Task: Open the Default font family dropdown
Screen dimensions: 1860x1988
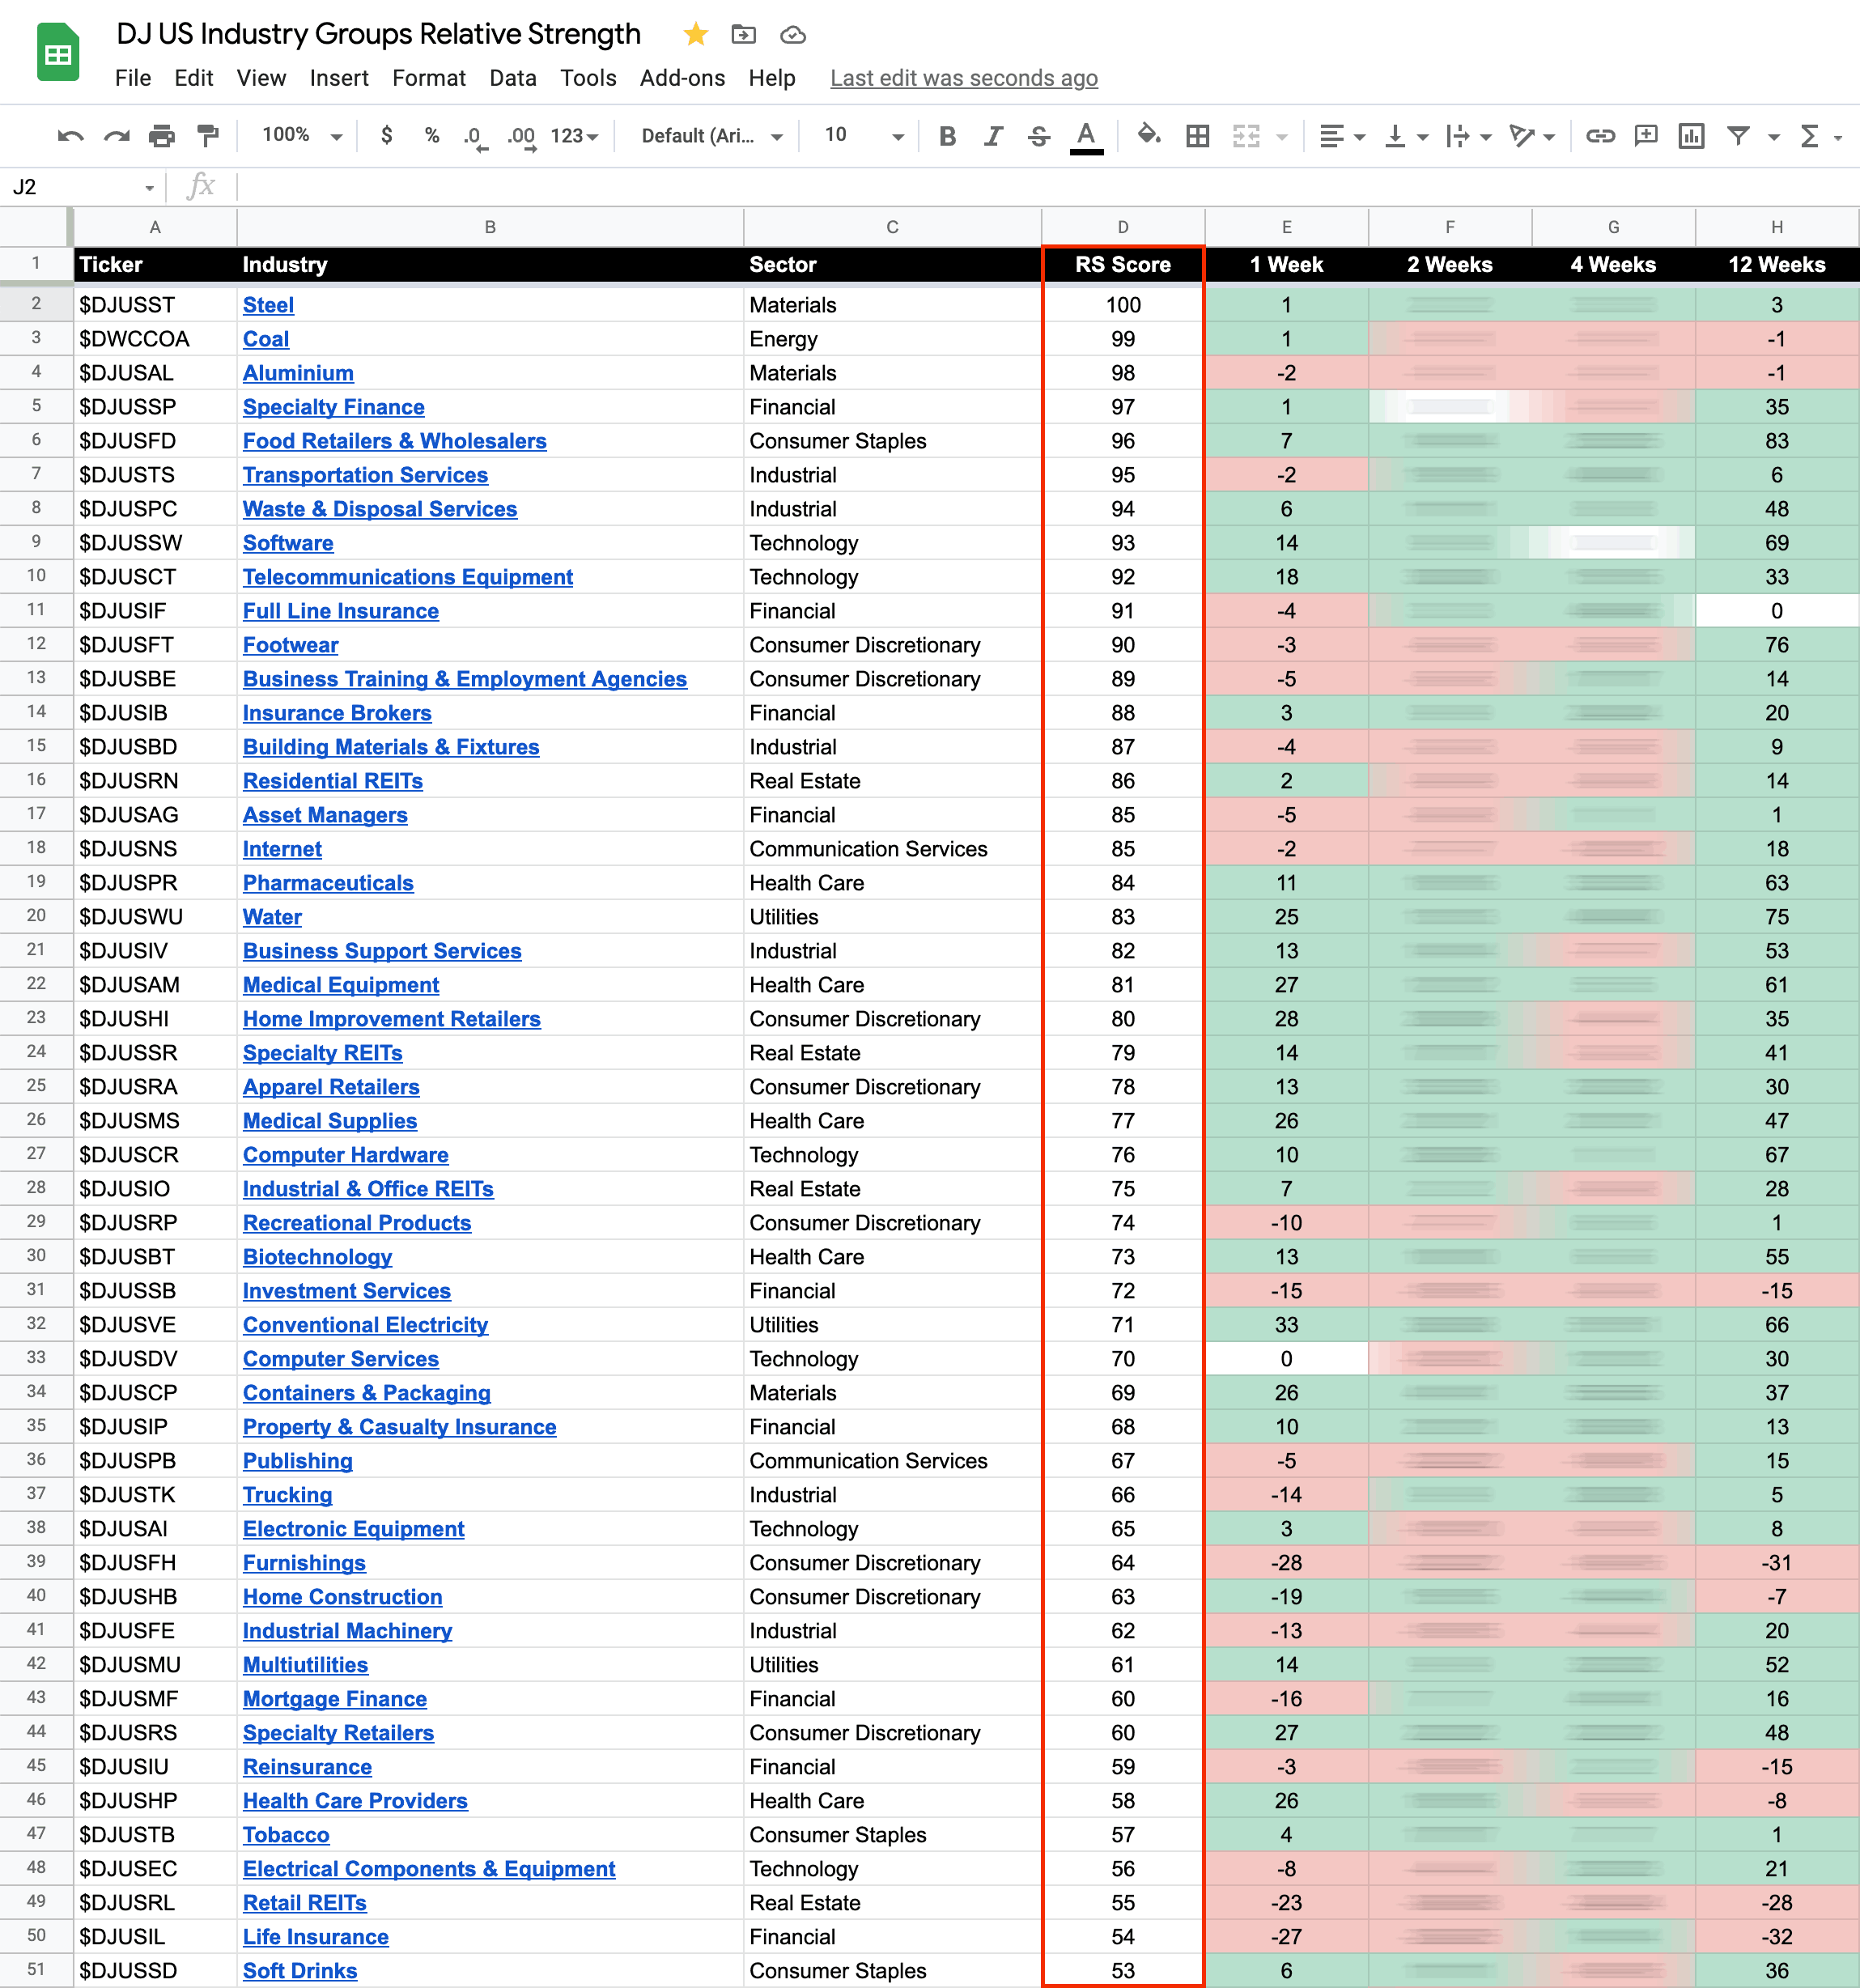Action: click(712, 136)
